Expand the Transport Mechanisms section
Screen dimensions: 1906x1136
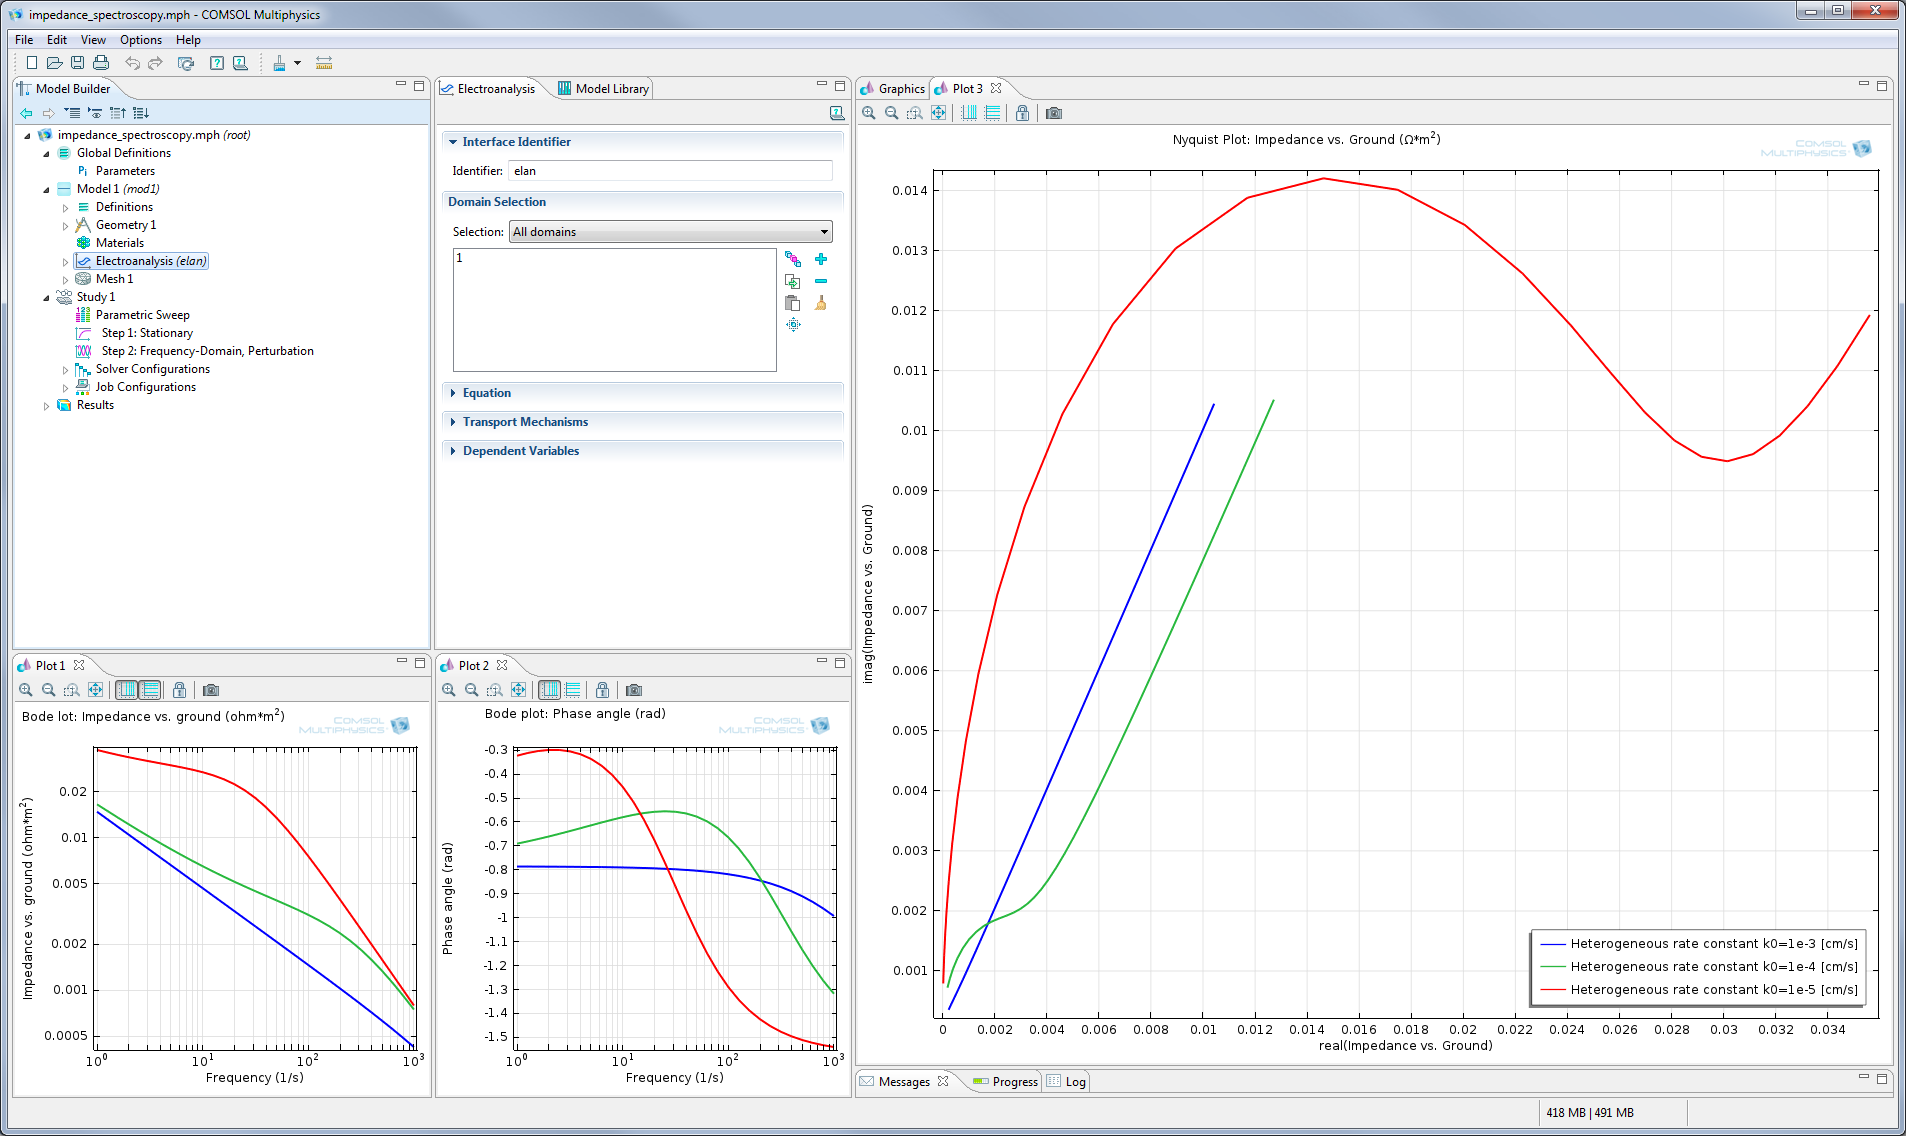coord(525,421)
